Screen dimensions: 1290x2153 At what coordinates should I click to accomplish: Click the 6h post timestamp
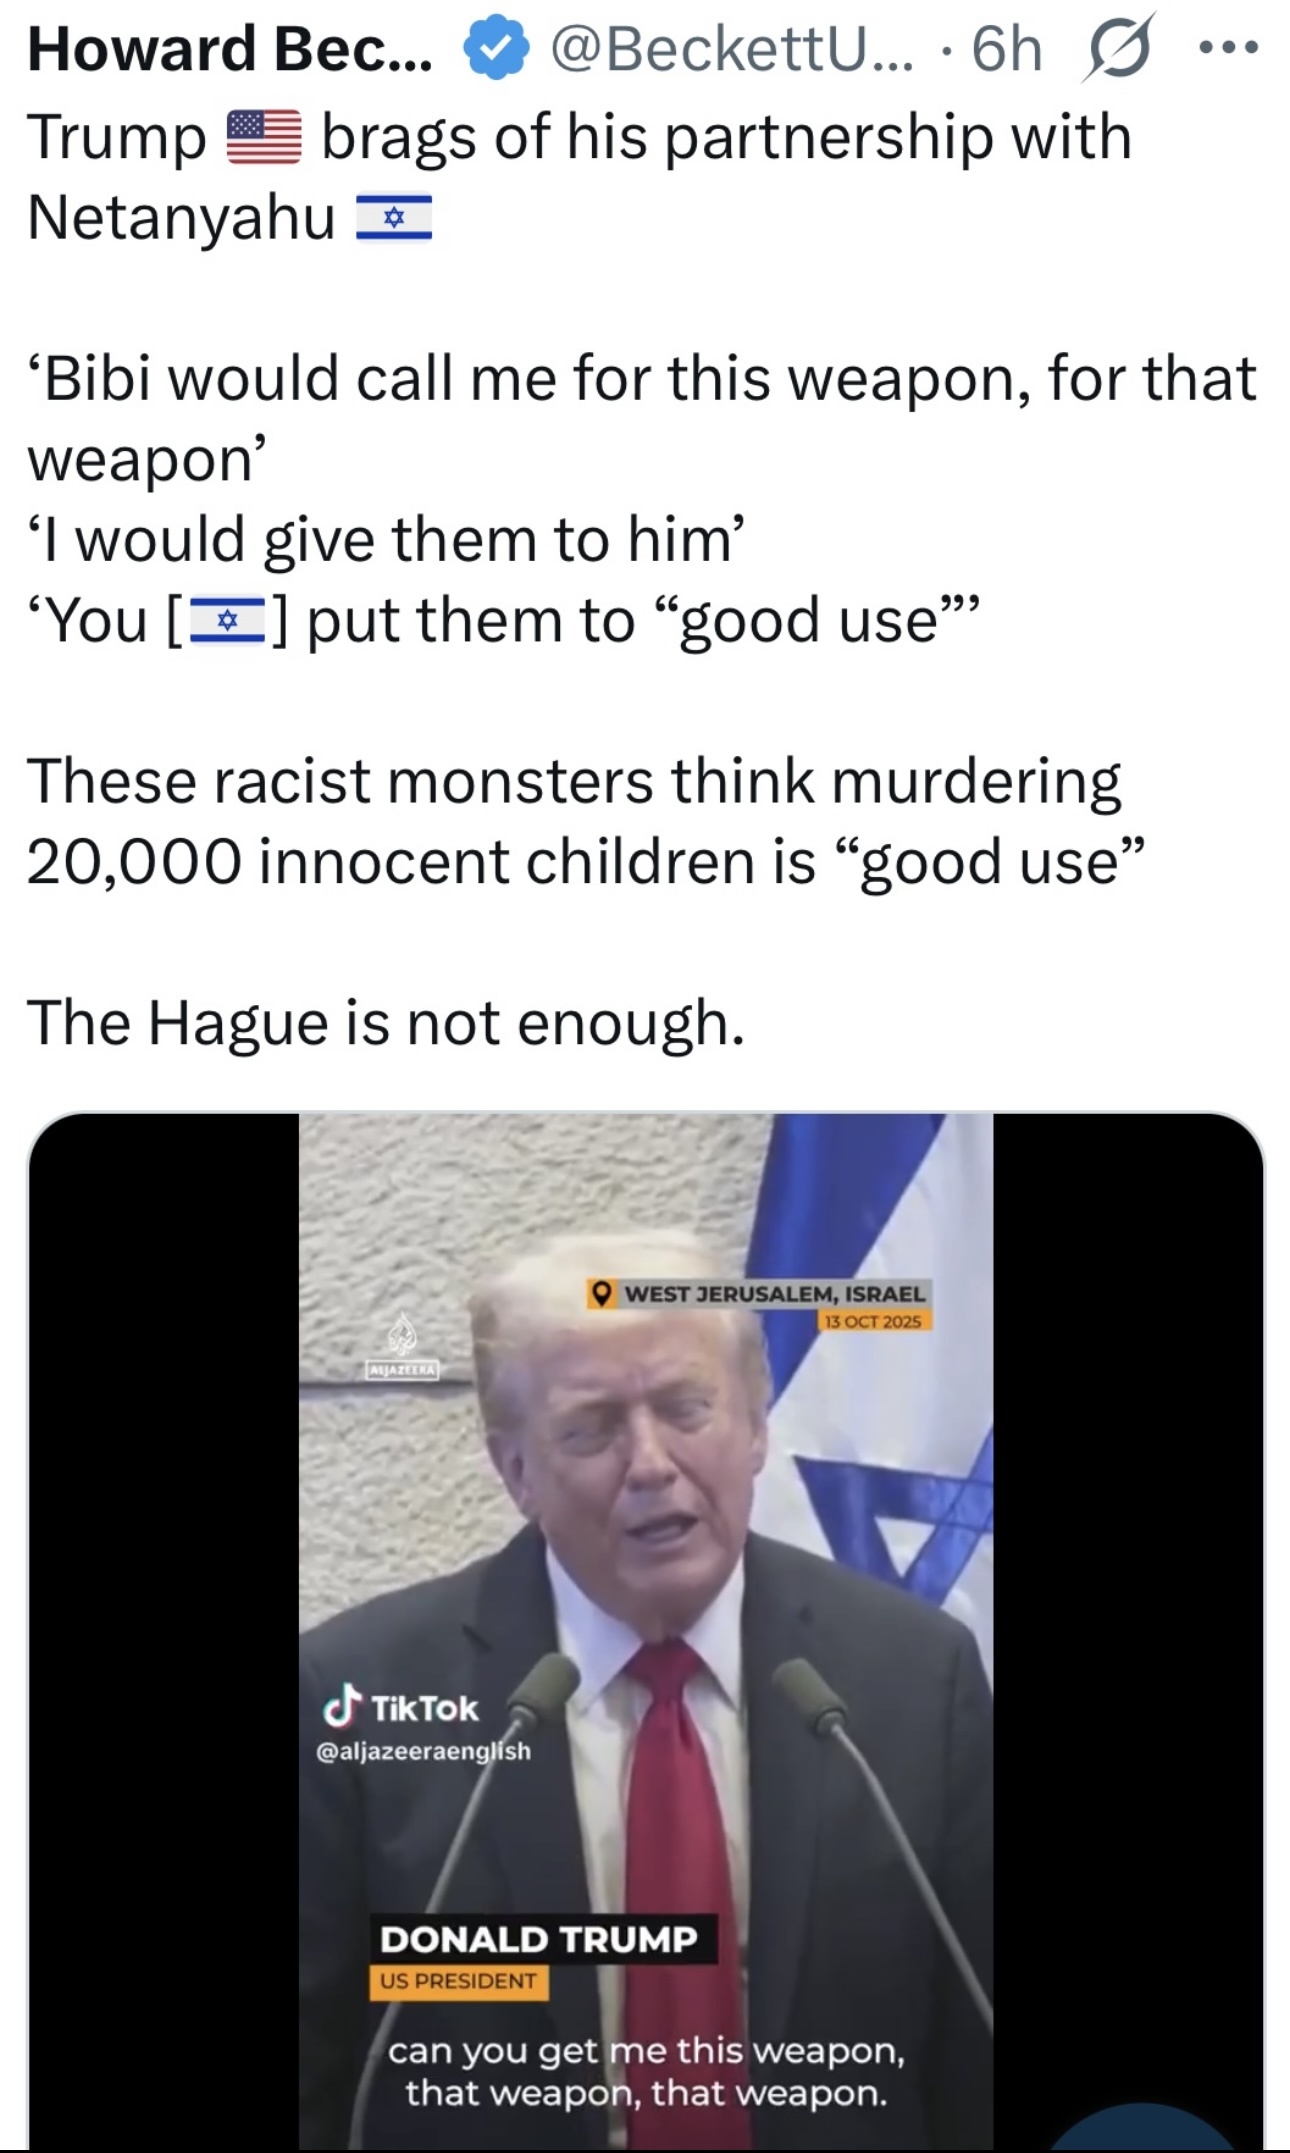point(1007,48)
